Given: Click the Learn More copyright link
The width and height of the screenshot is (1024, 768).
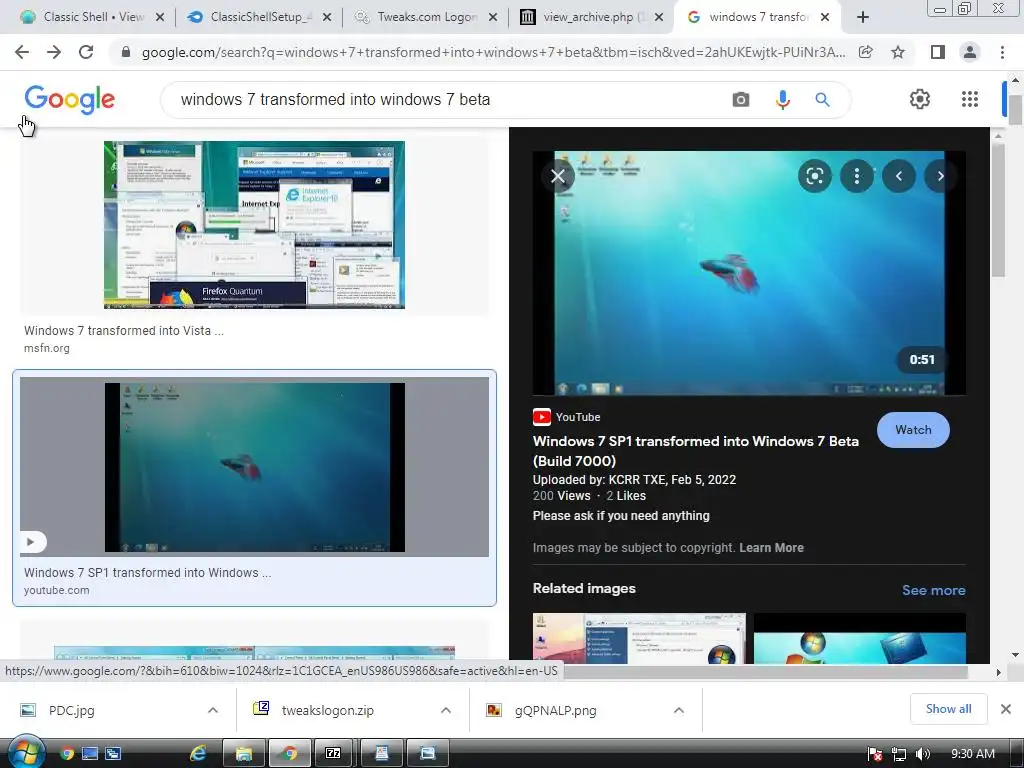Looking at the screenshot, I should pyautogui.click(x=771, y=548).
